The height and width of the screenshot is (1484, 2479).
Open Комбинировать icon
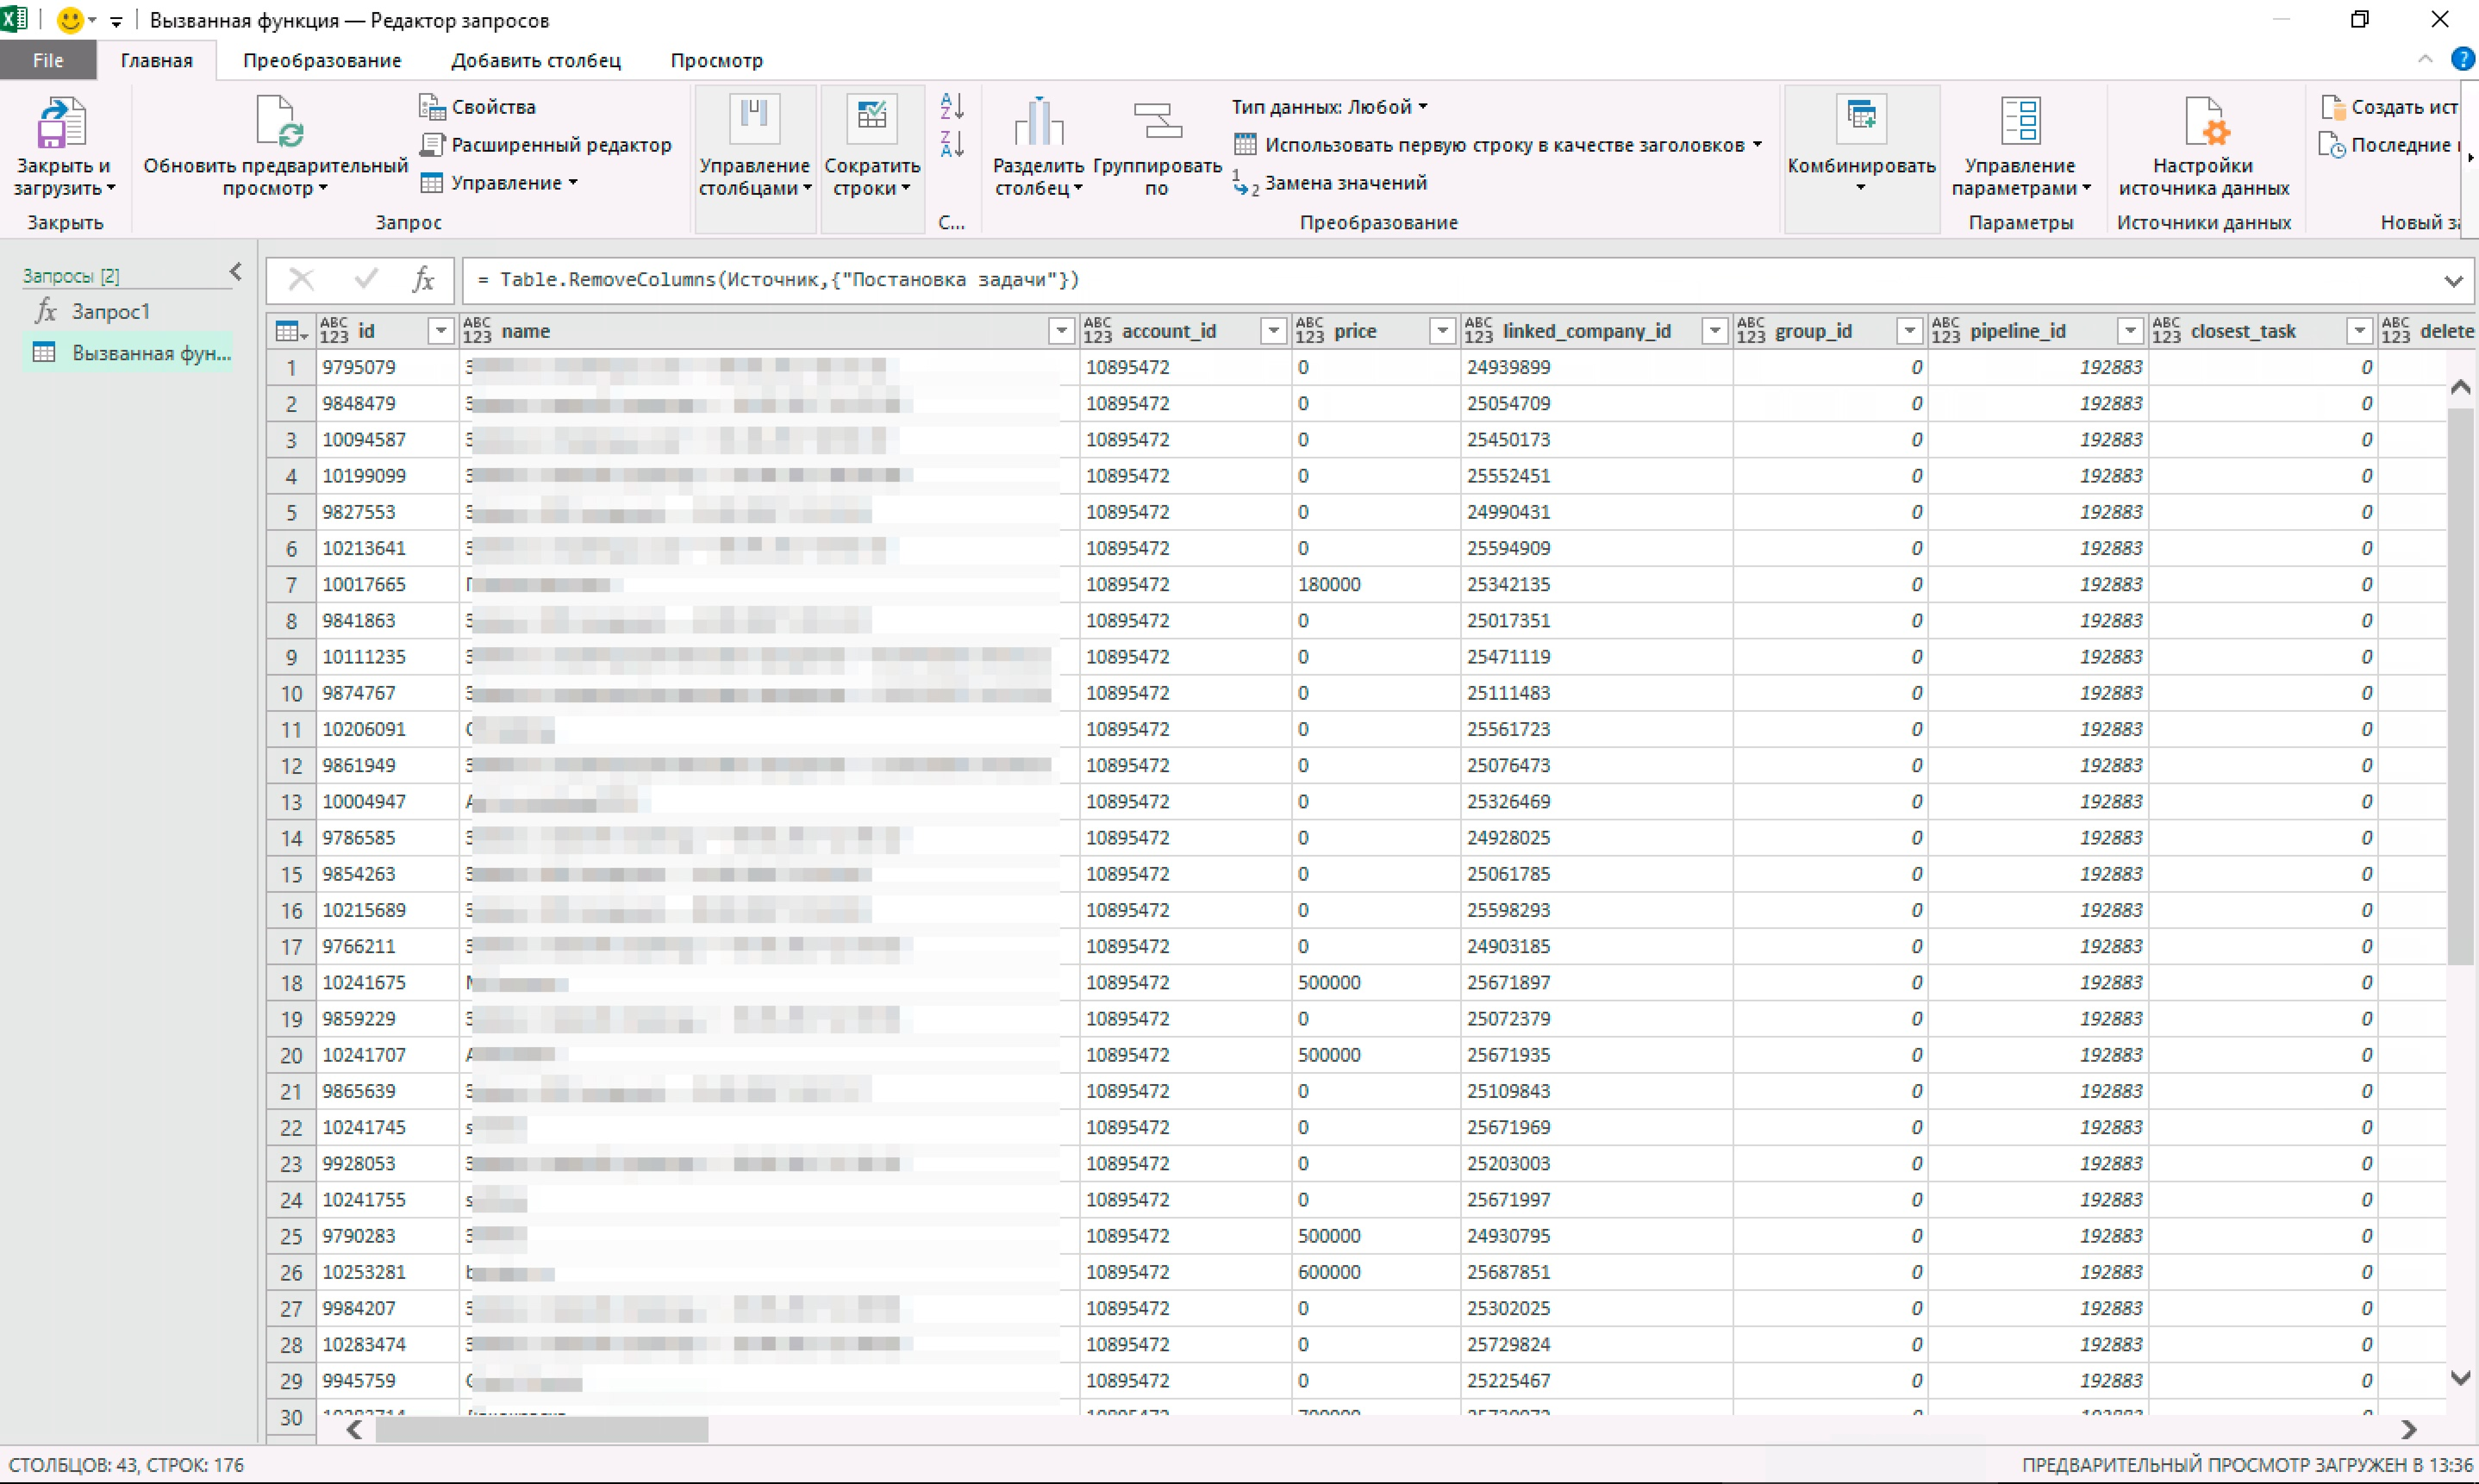coord(1861,118)
